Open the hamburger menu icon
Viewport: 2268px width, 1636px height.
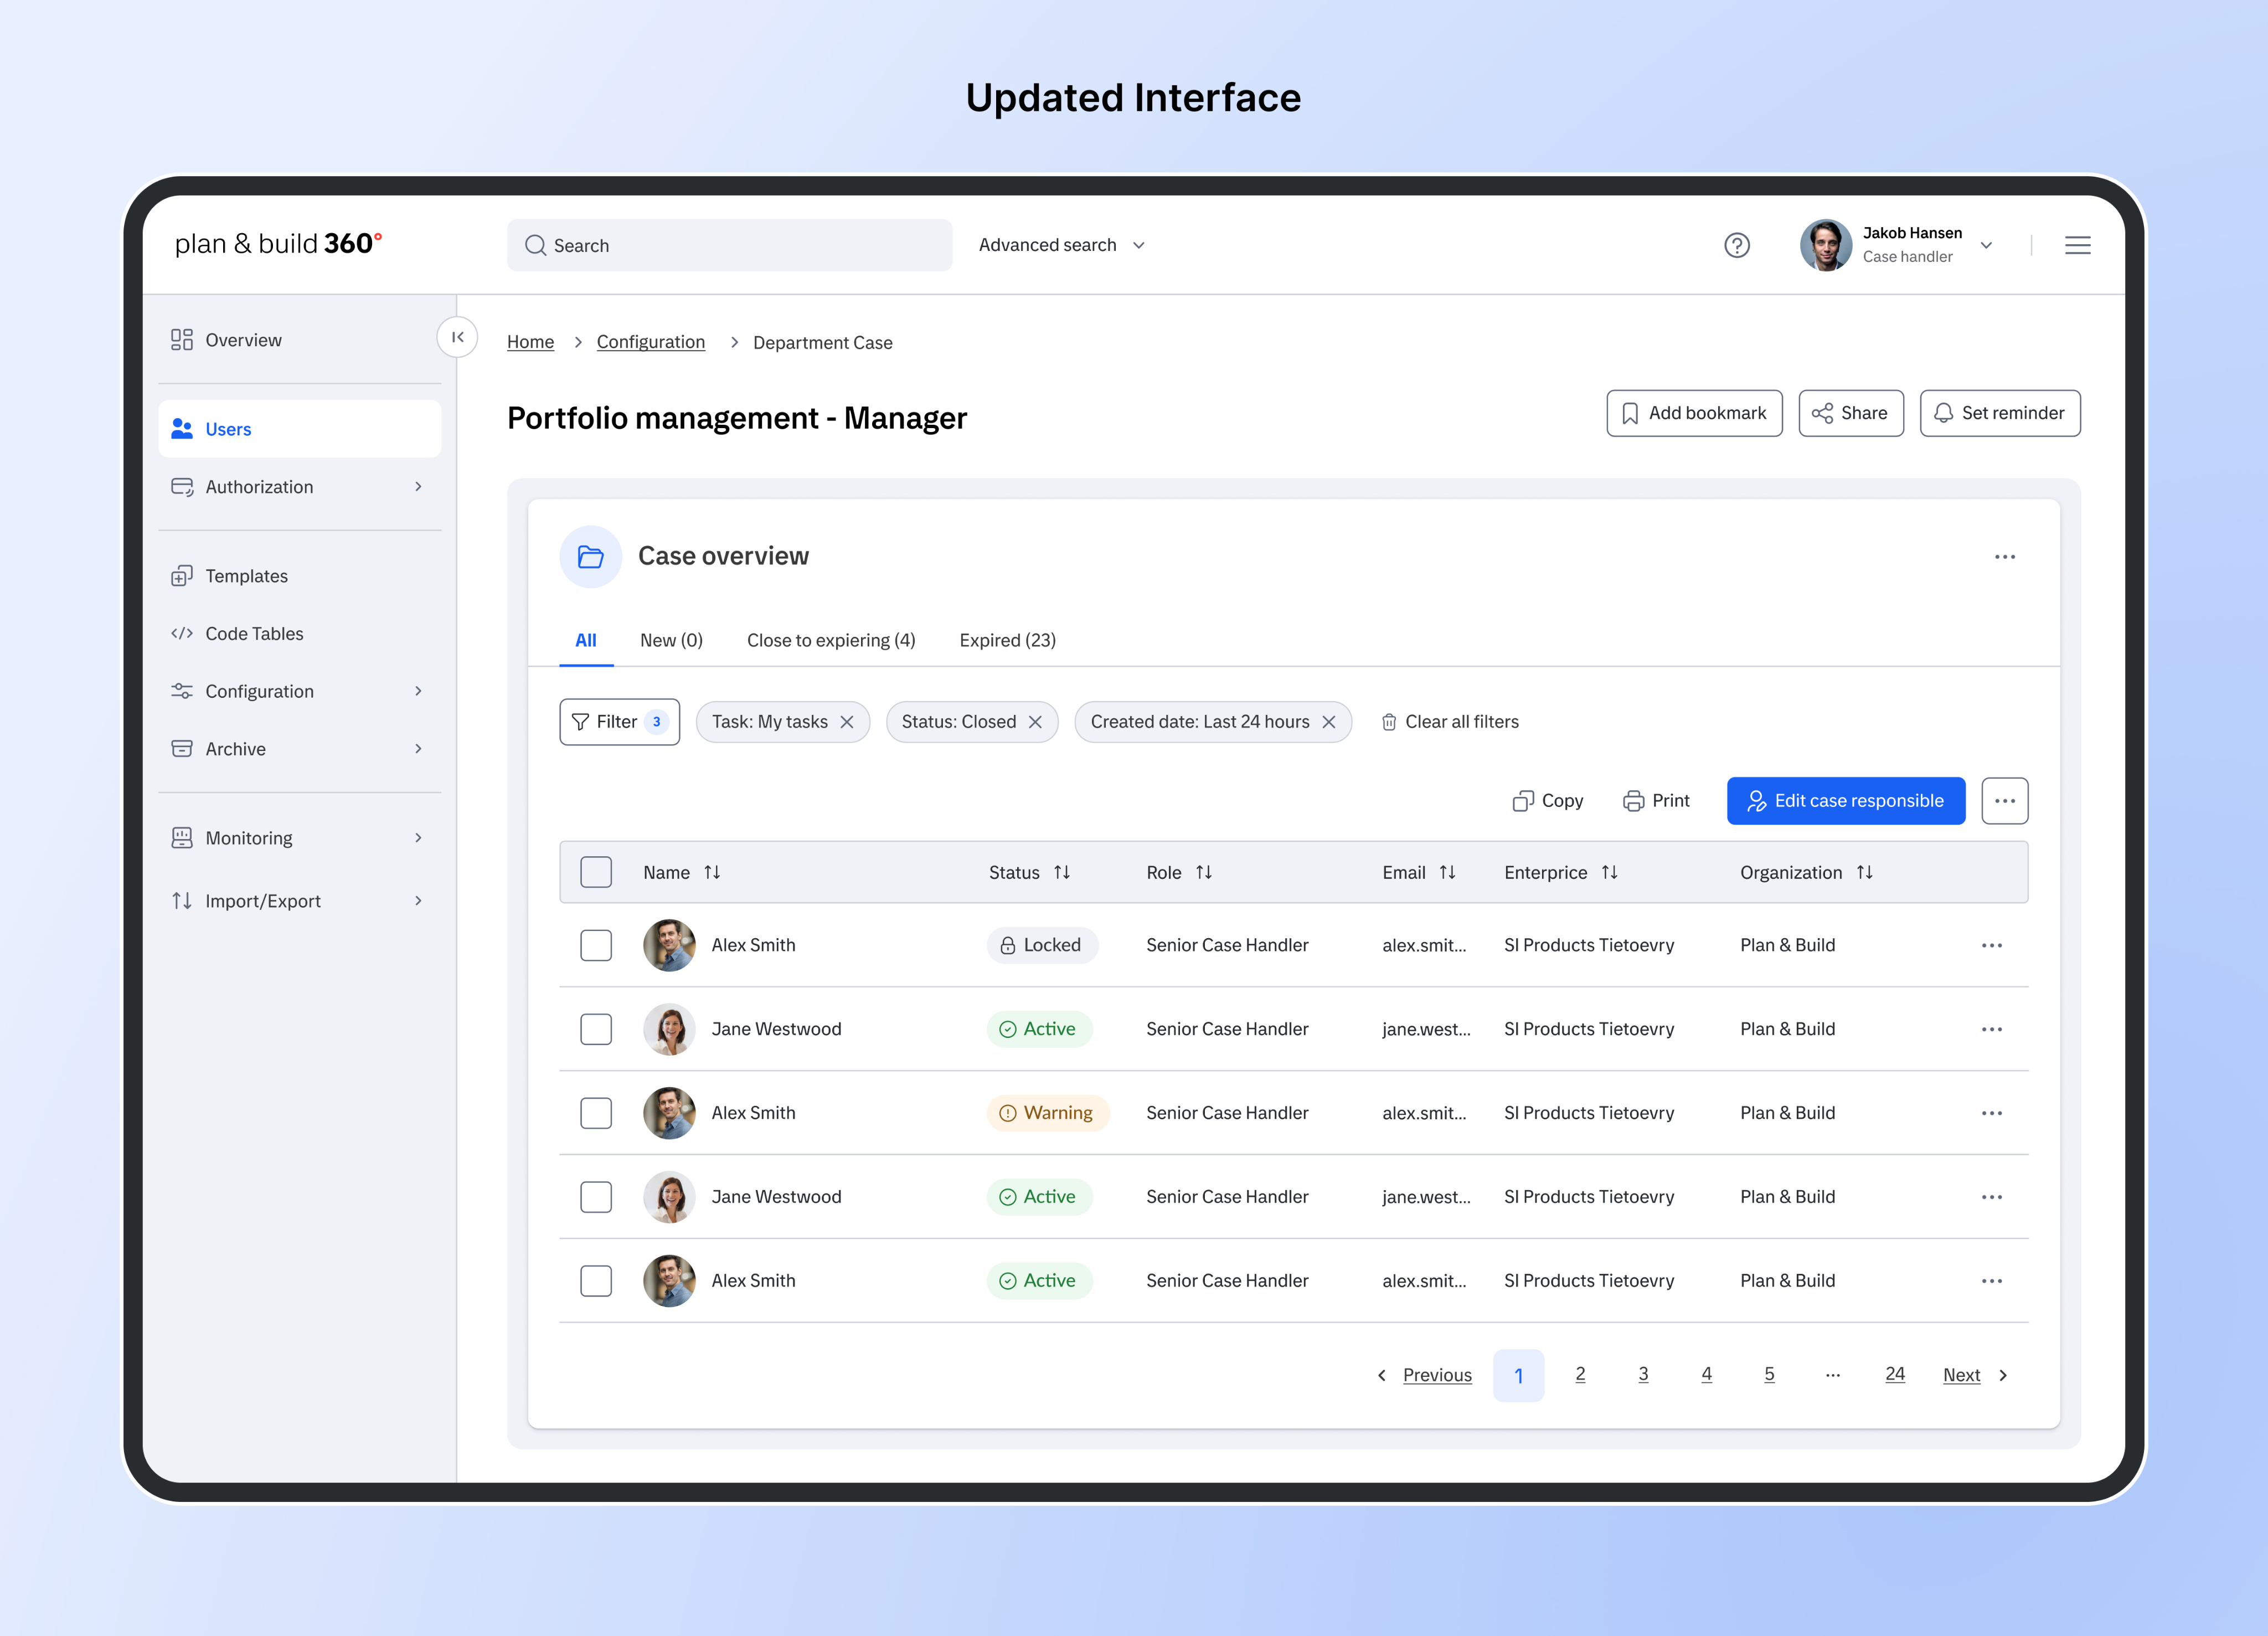coord(2077,245)
